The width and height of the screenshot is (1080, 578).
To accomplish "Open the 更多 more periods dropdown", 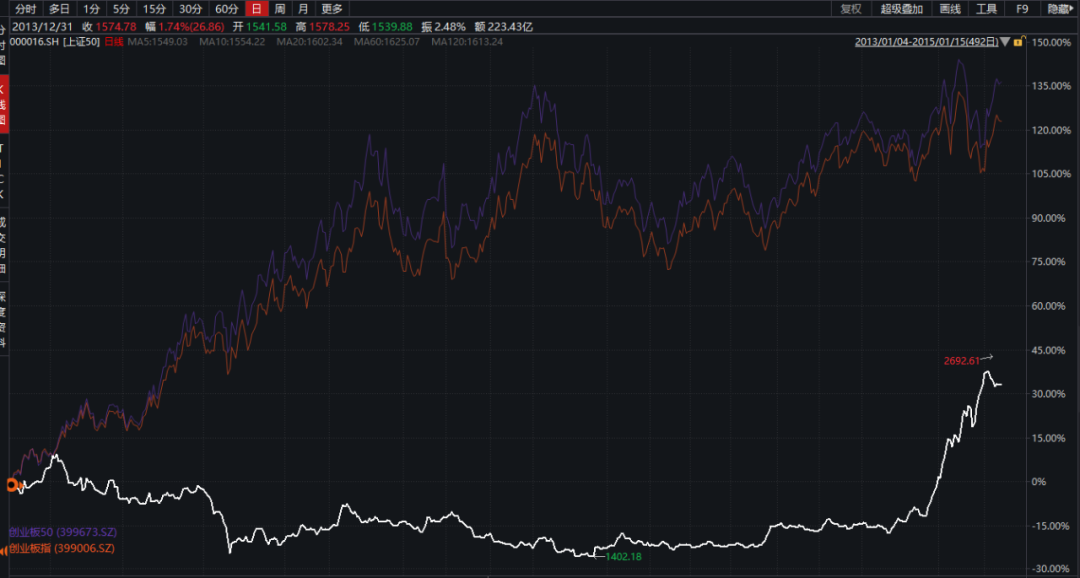I will point(332,9).
